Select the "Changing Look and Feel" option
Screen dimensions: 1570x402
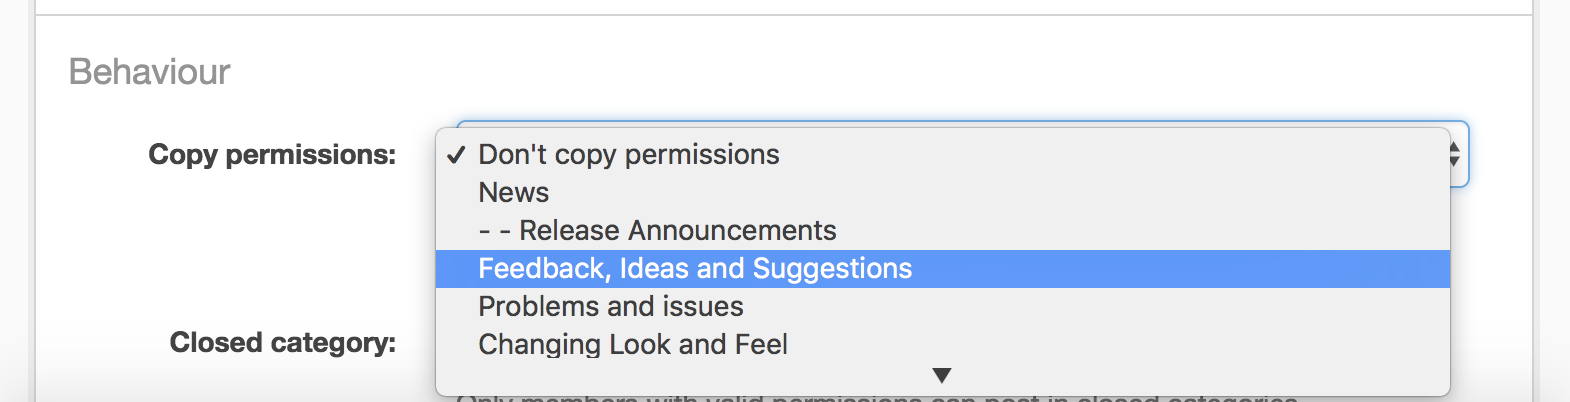(632, 345)
